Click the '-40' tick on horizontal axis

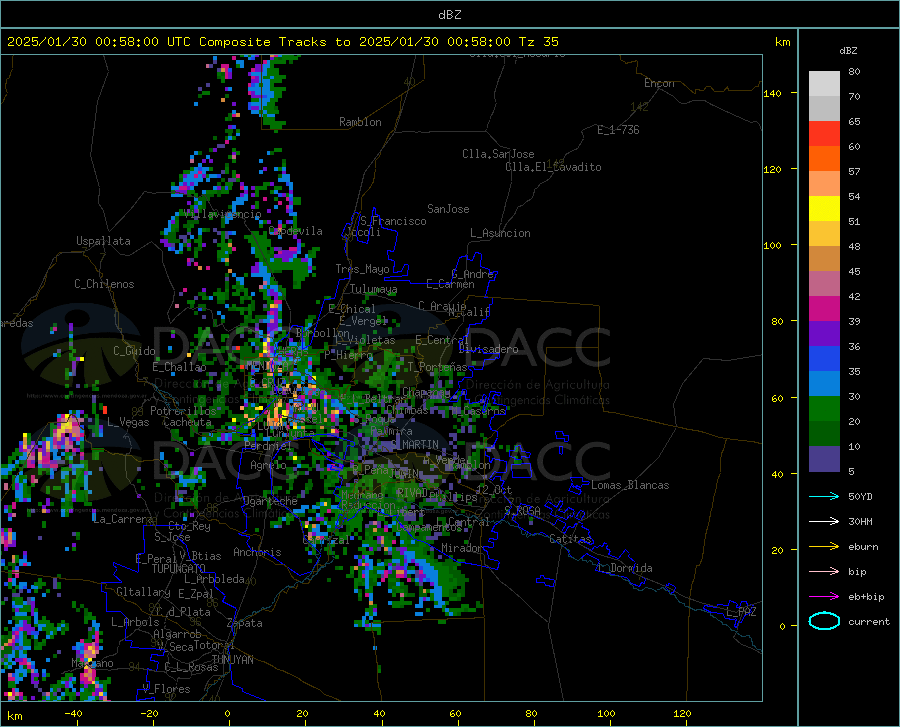(73, 714)
